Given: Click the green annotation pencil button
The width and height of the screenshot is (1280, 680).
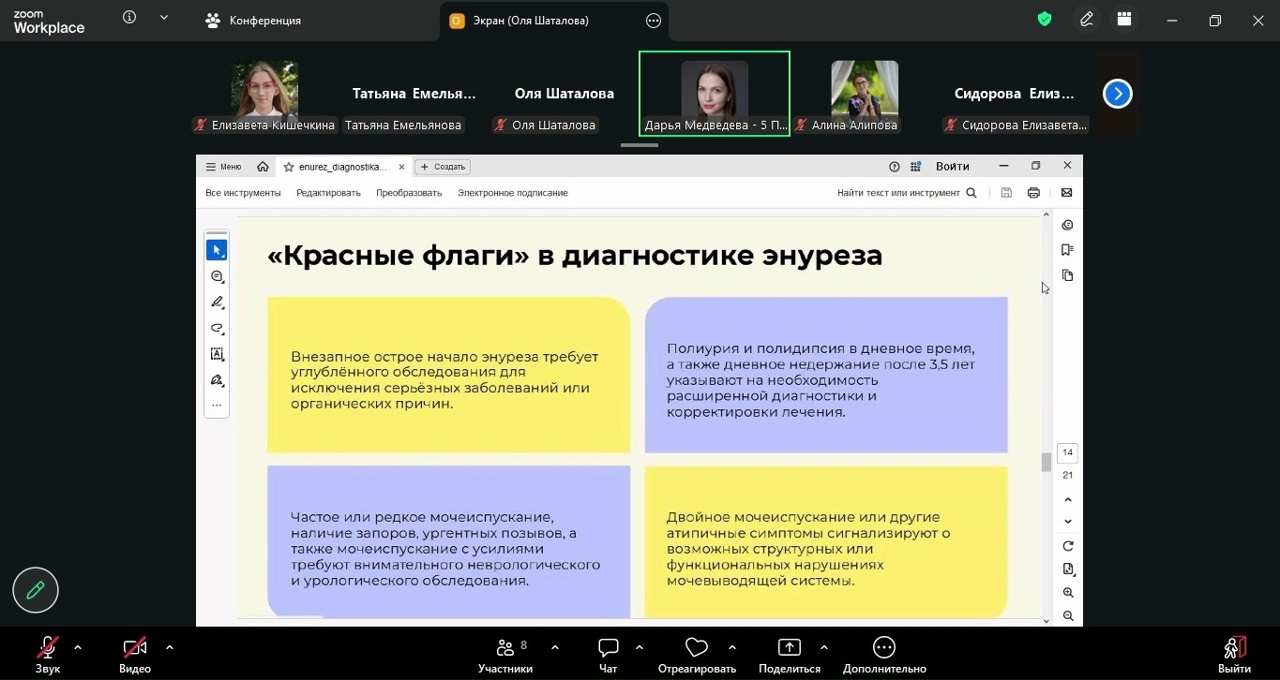Looking at the screenshot, I should click(36, 590).
